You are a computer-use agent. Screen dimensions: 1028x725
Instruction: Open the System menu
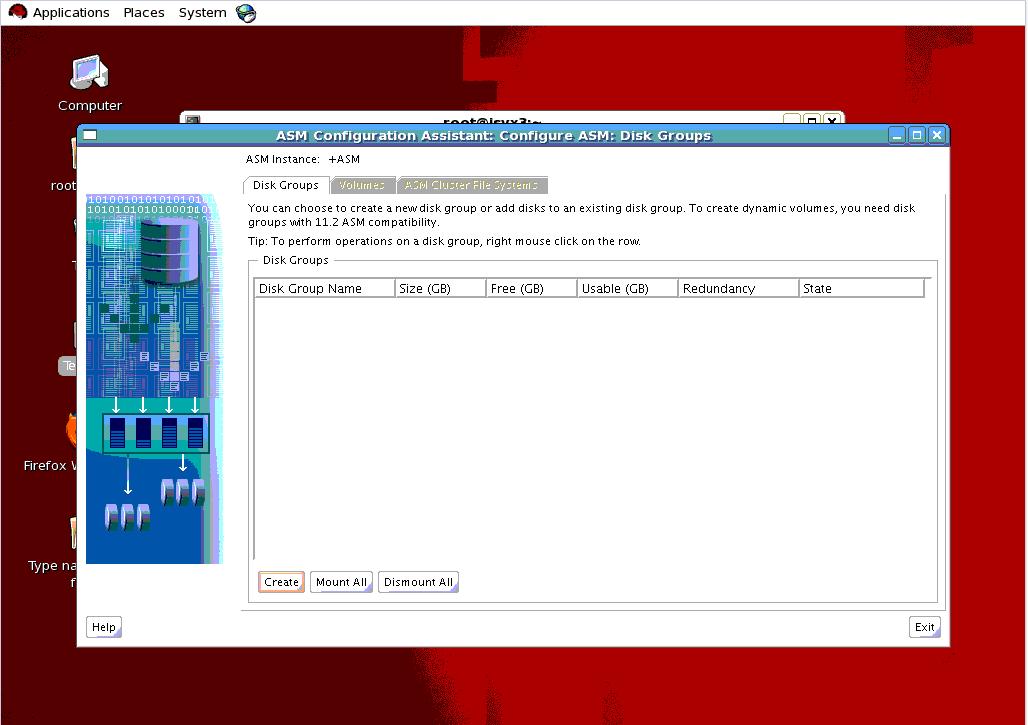click(x=202, y=12)
